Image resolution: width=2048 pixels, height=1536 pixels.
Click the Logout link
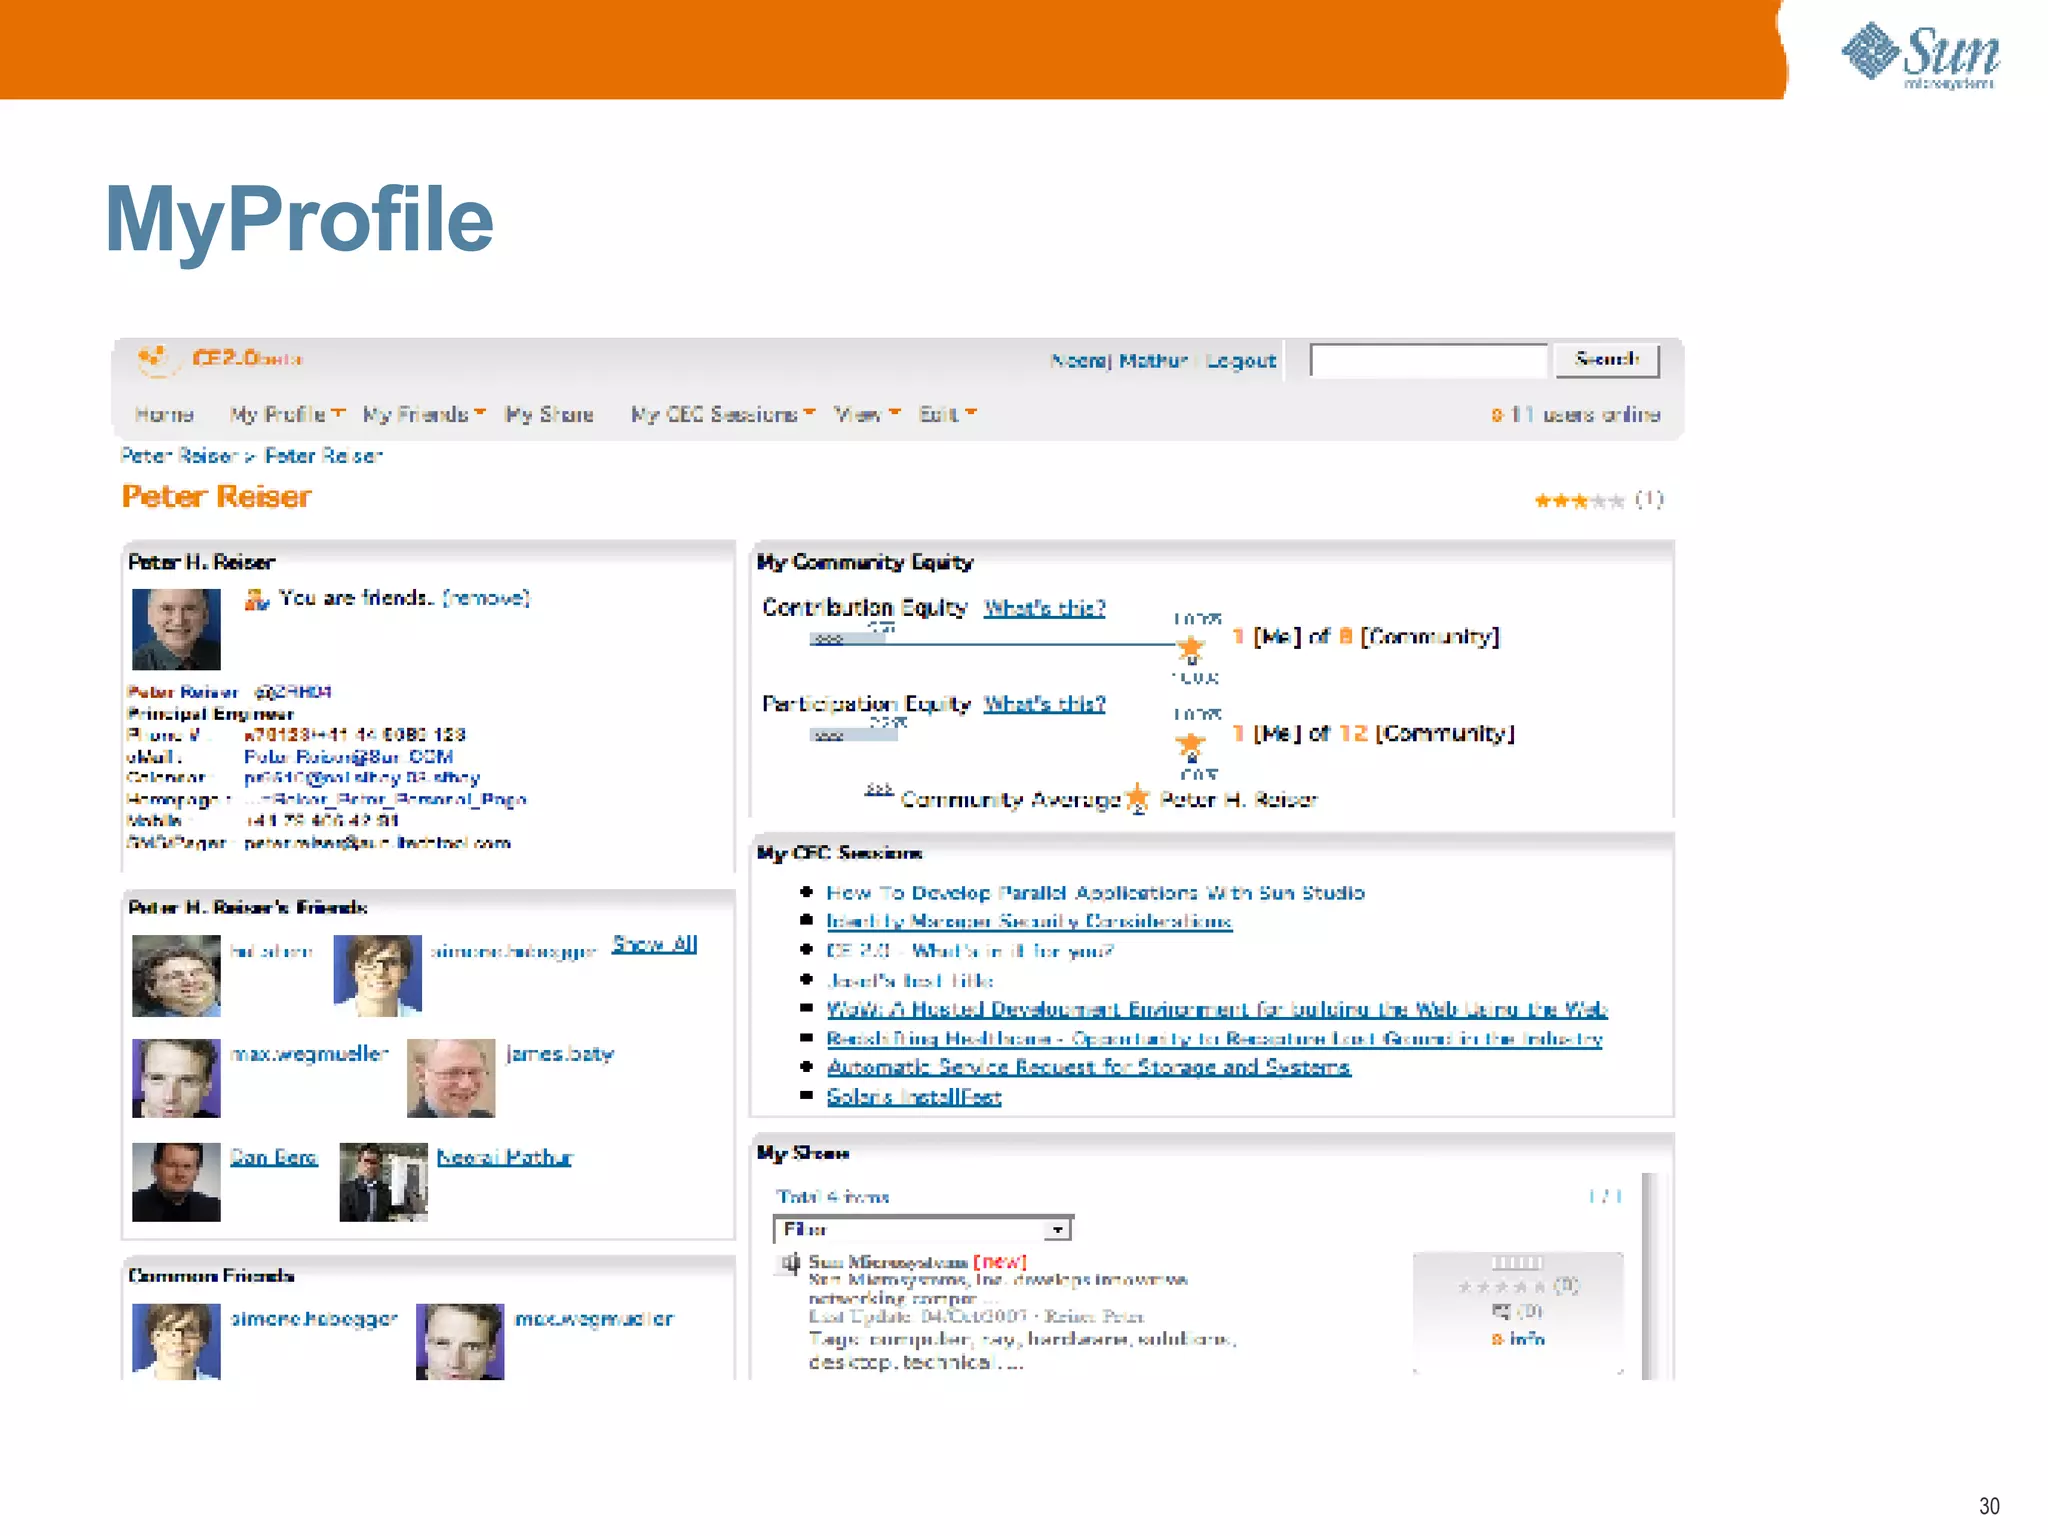click(1241, 361)
